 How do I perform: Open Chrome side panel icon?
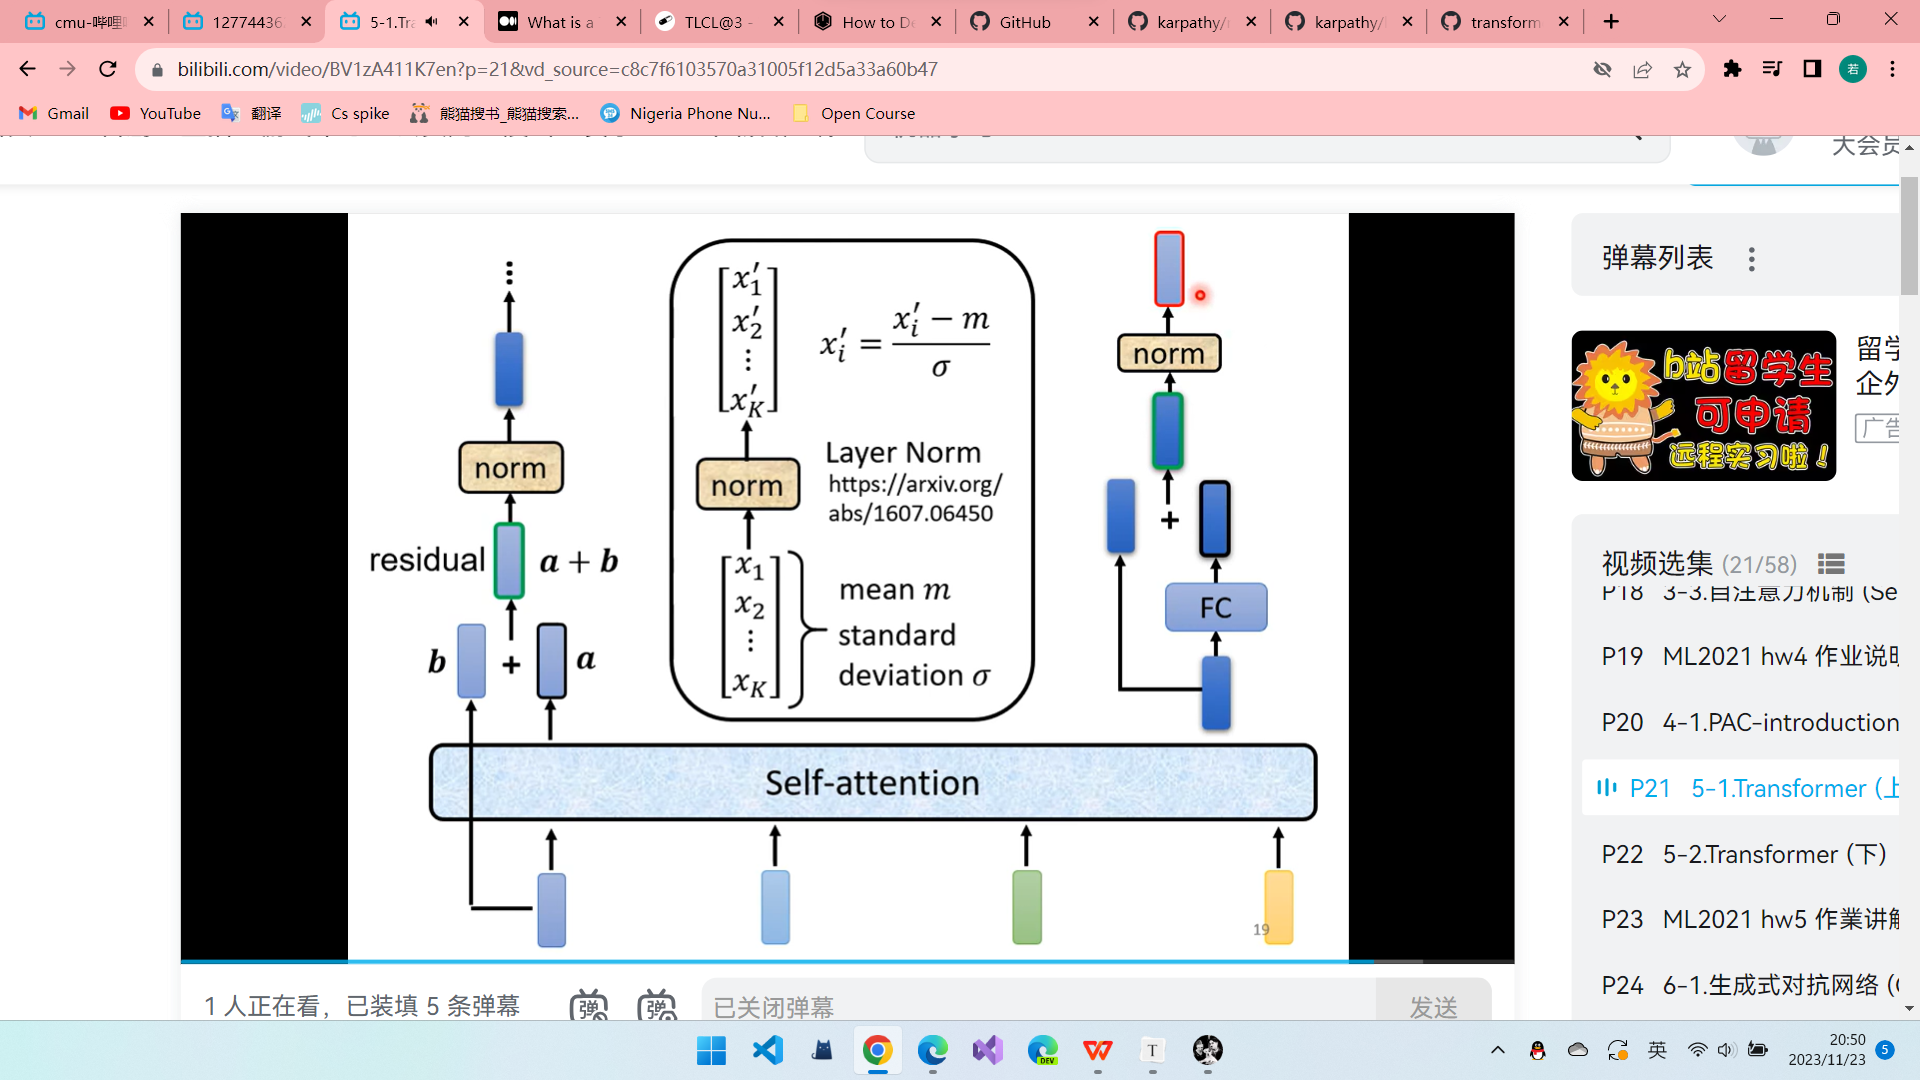(1812, 69)
